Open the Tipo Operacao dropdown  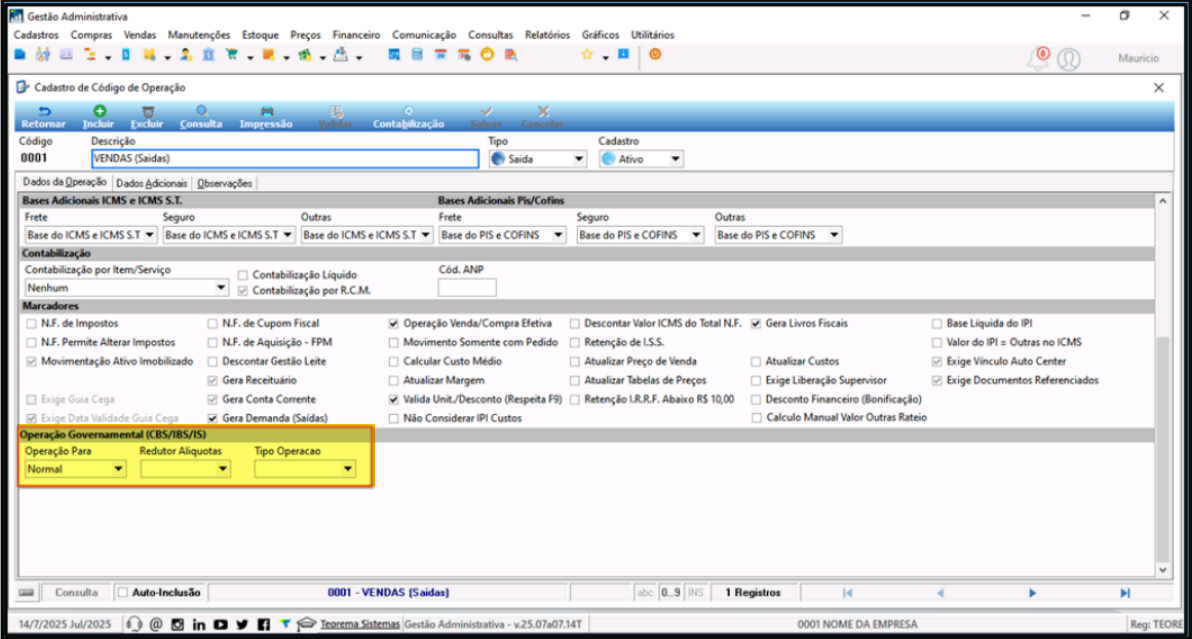click(x=347, y=469)
